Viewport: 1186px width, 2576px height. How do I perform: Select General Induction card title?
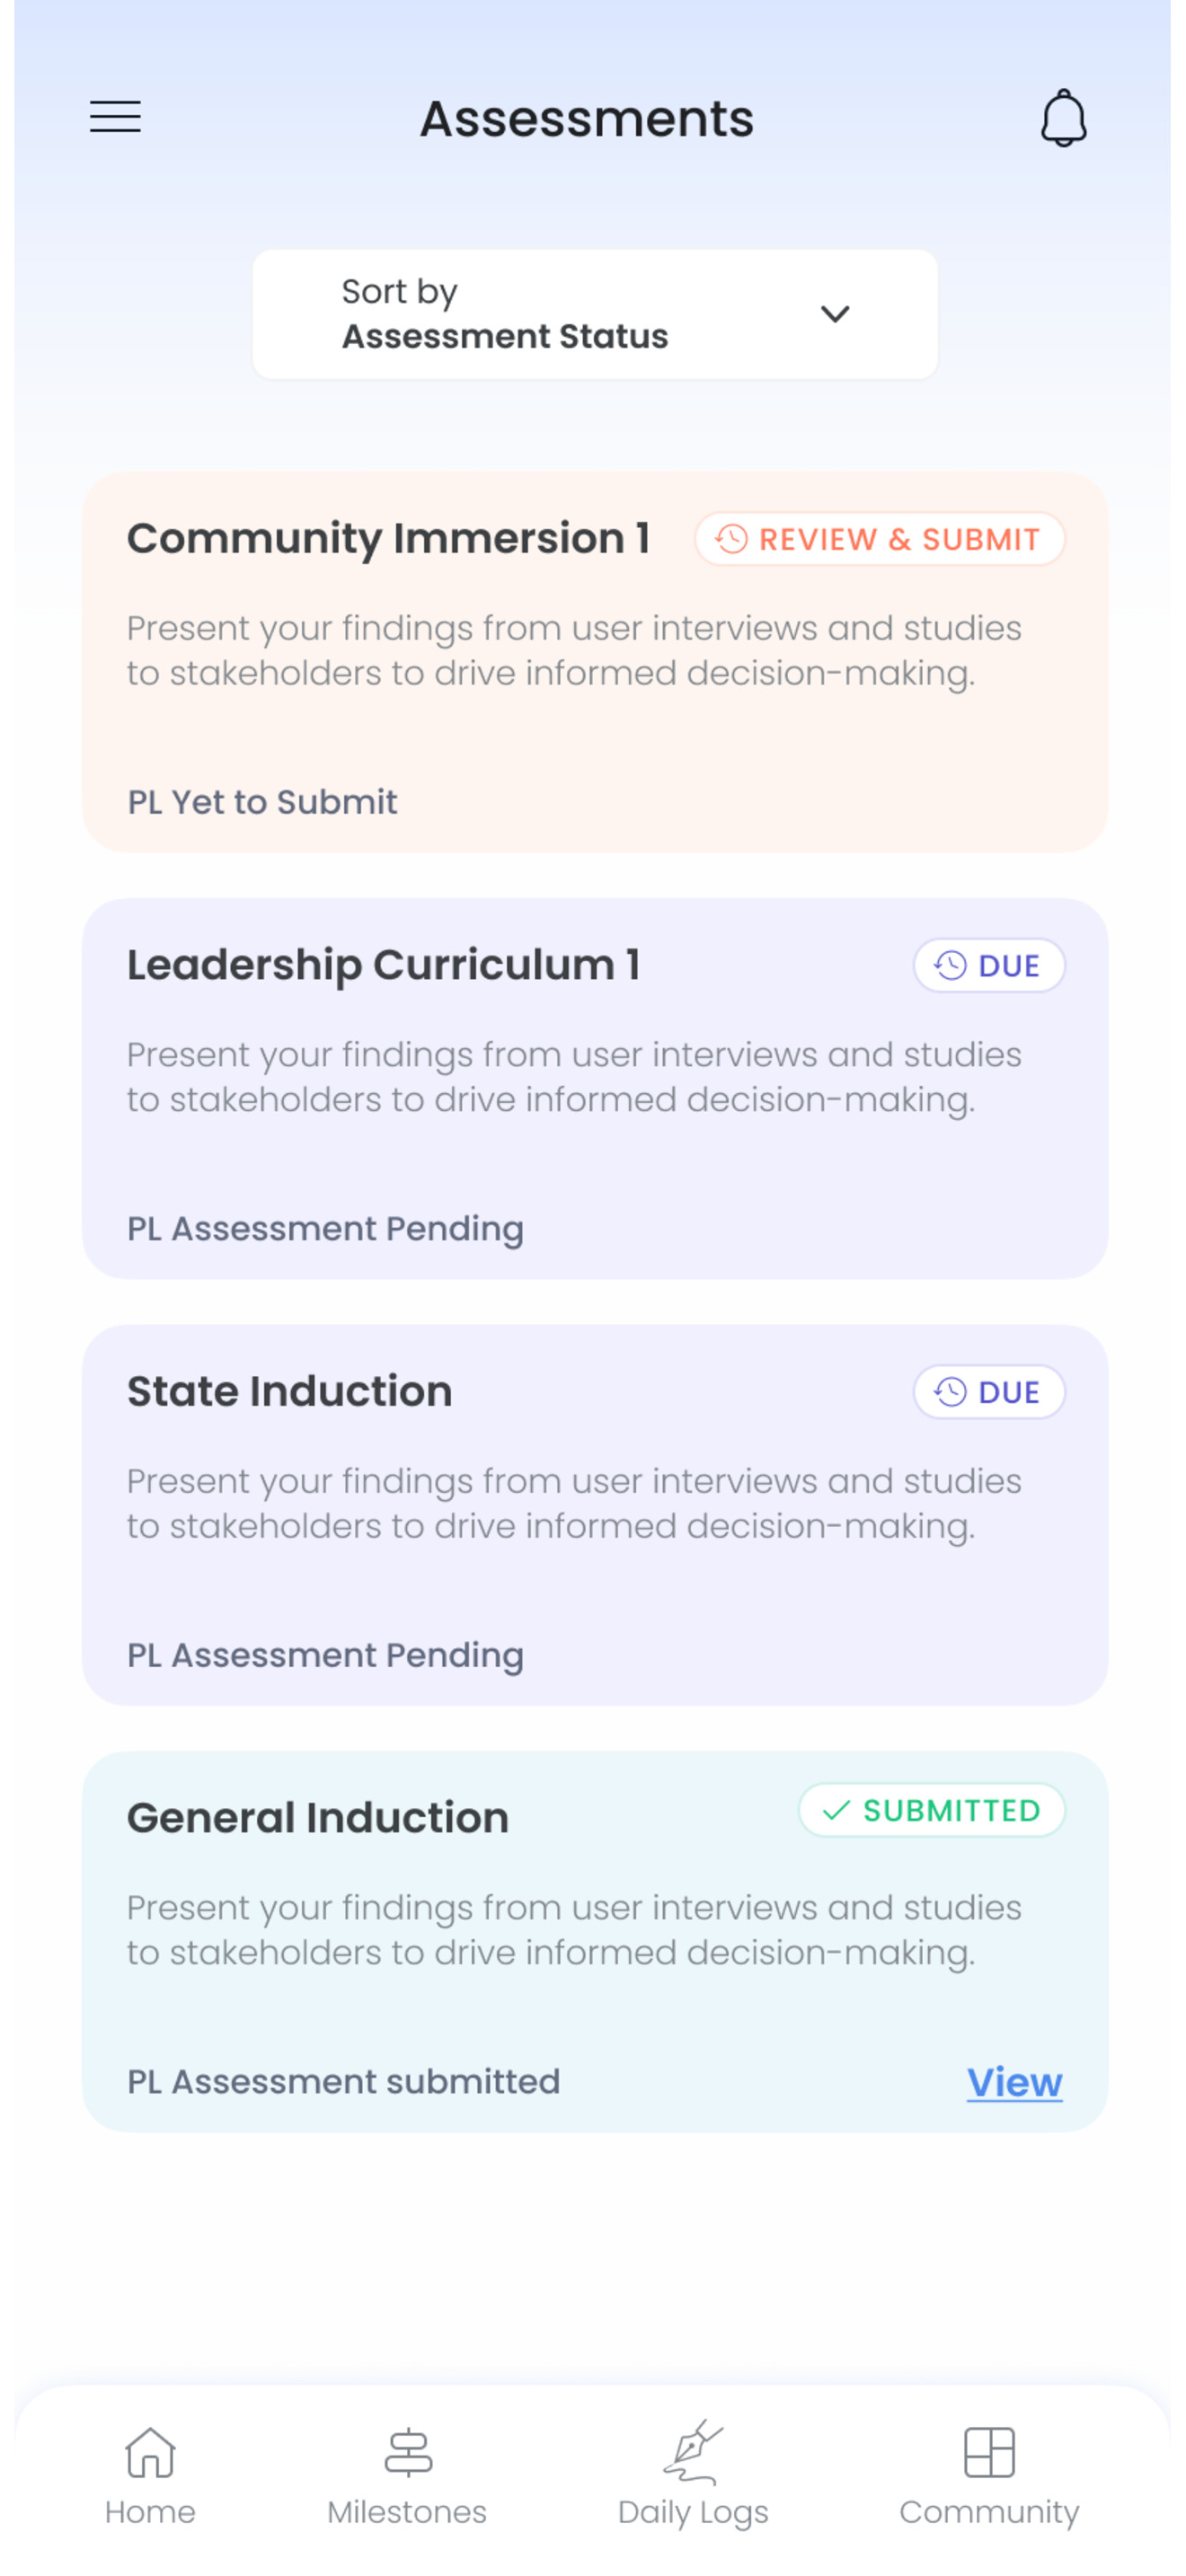click(x=318, y=1818)
